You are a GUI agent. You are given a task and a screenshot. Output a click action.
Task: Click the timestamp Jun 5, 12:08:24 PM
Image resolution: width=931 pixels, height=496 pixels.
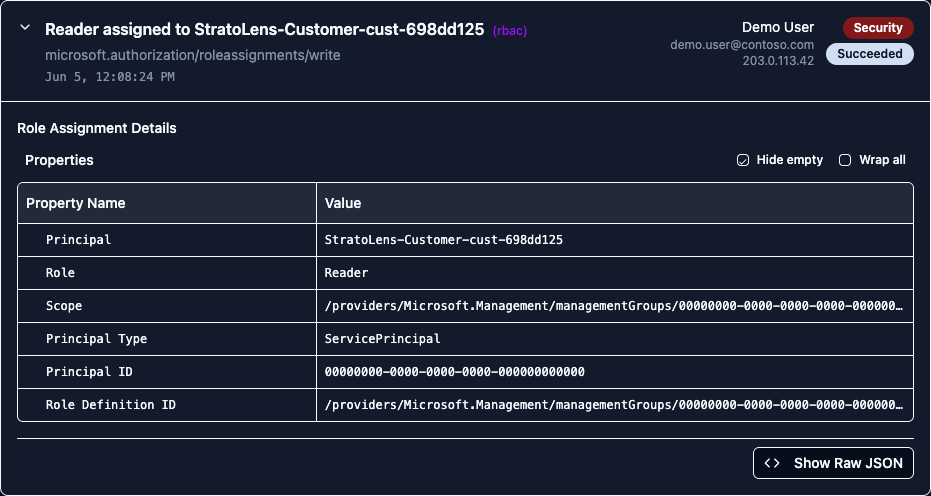pyautogui.click(x=110, y=77)
